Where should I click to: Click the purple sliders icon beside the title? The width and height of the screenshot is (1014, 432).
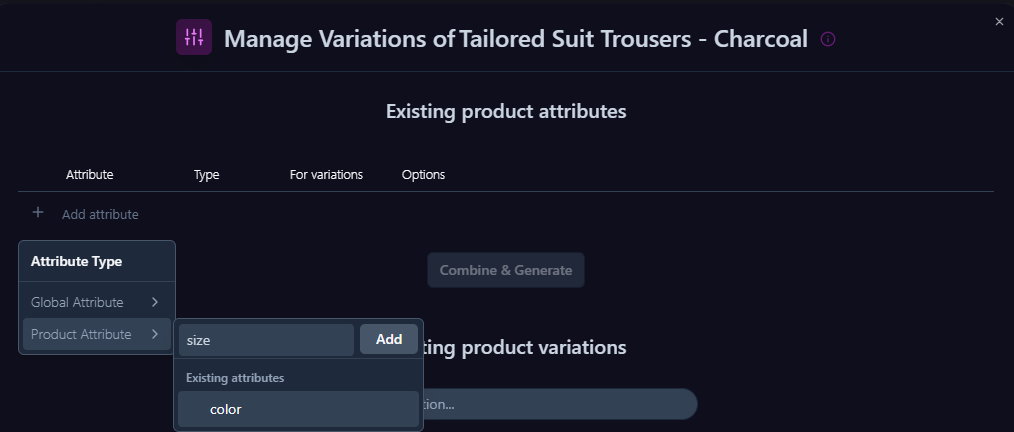(x=194, y=38)
